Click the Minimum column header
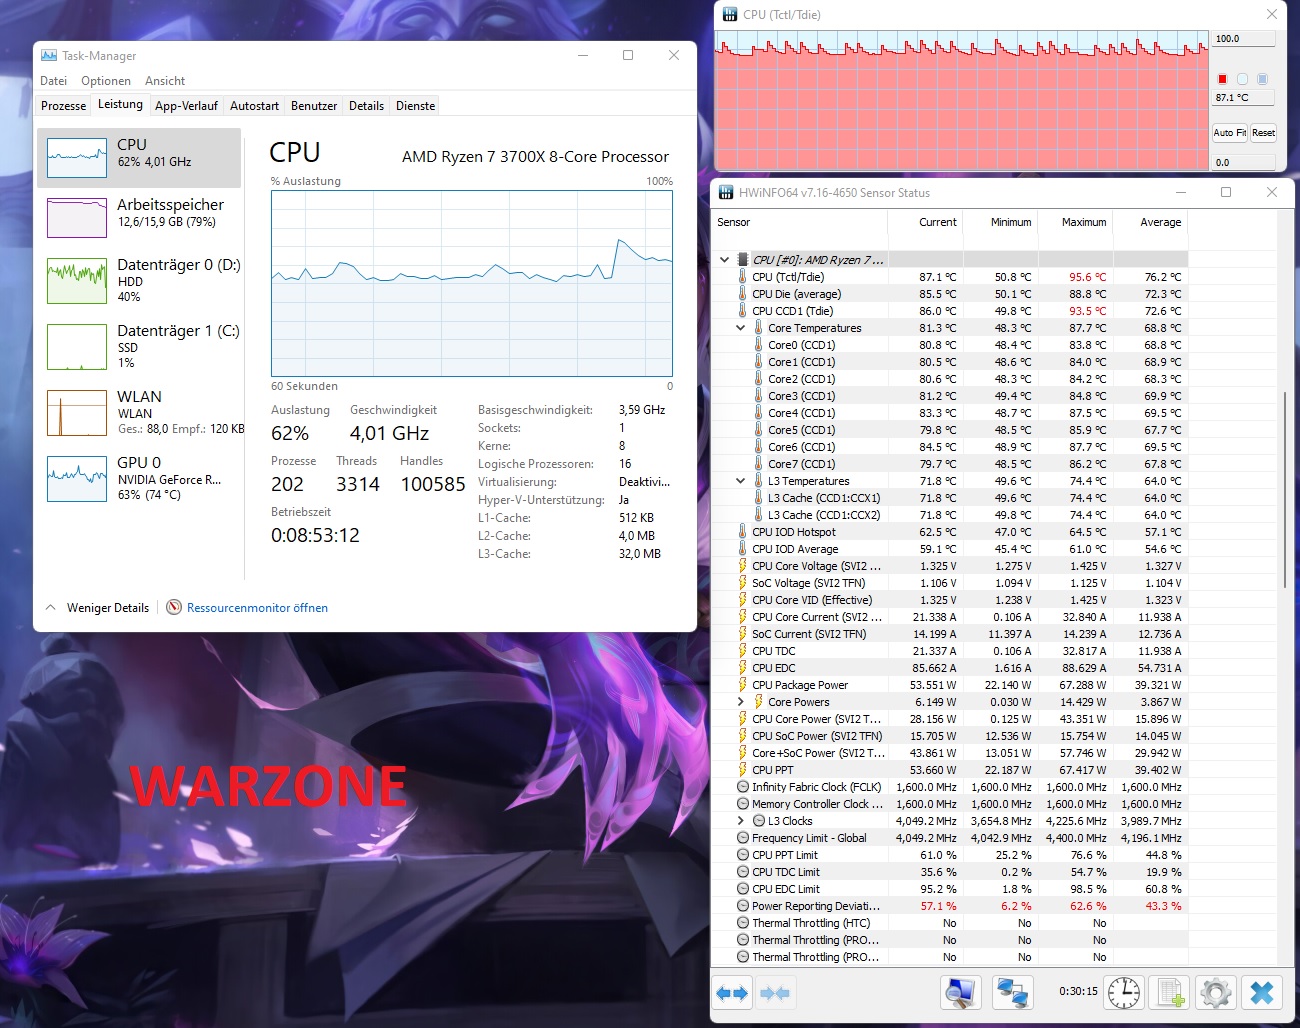The height and width of the screenshot is (1028, 1300). click(1000, 223)
